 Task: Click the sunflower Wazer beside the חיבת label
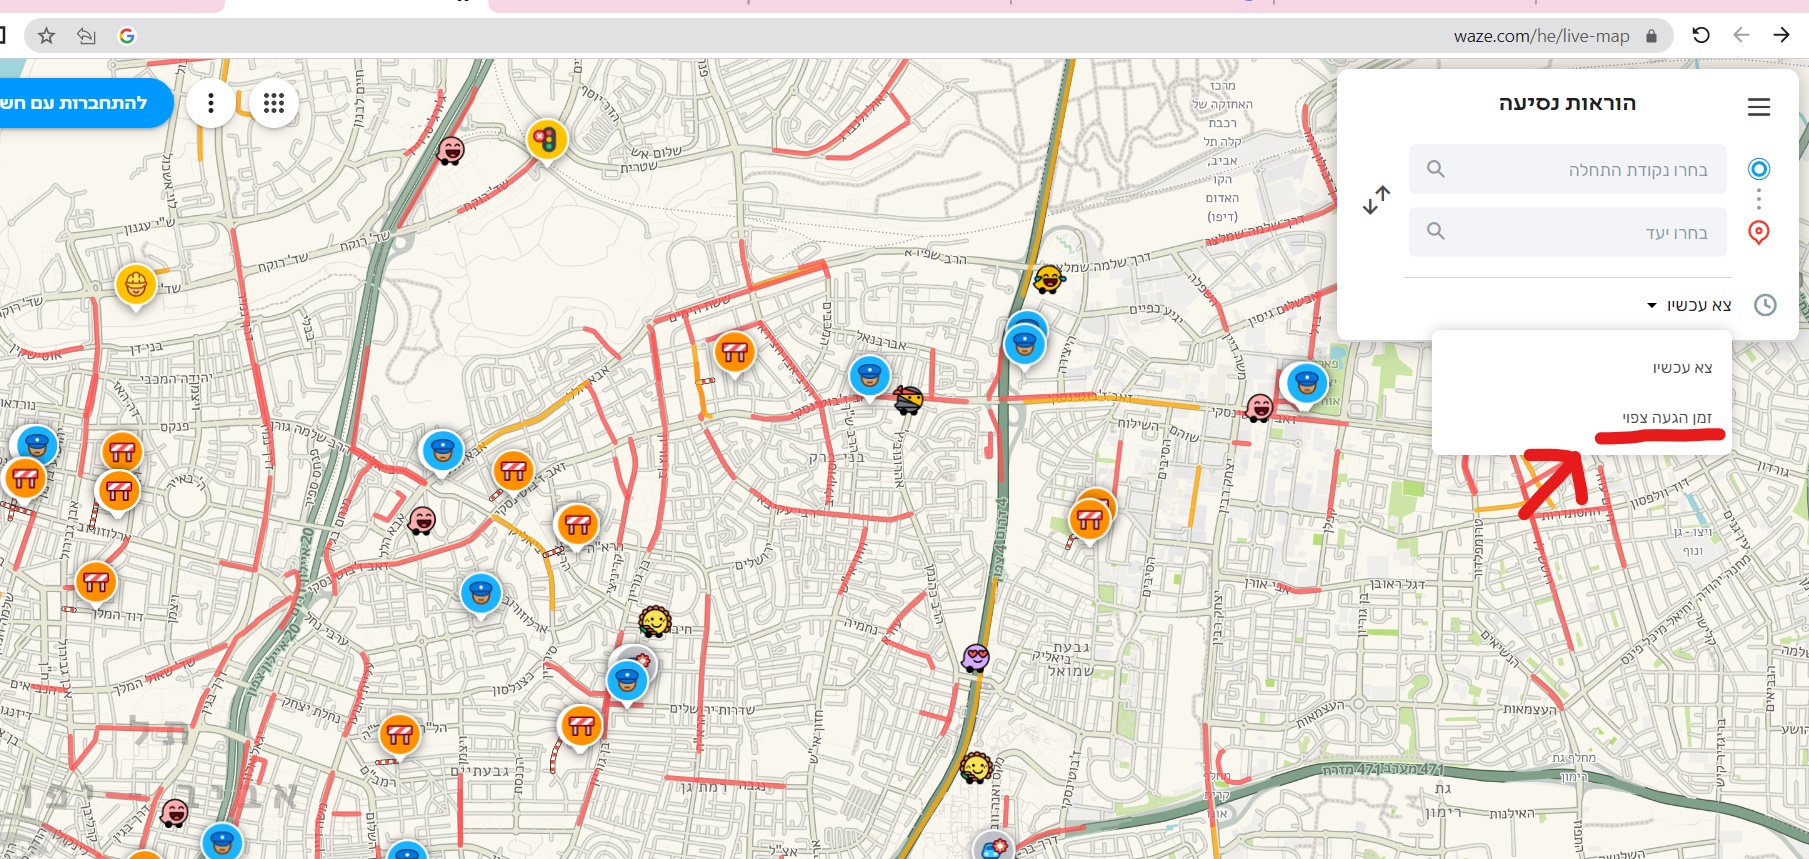[x=654, y=622]
